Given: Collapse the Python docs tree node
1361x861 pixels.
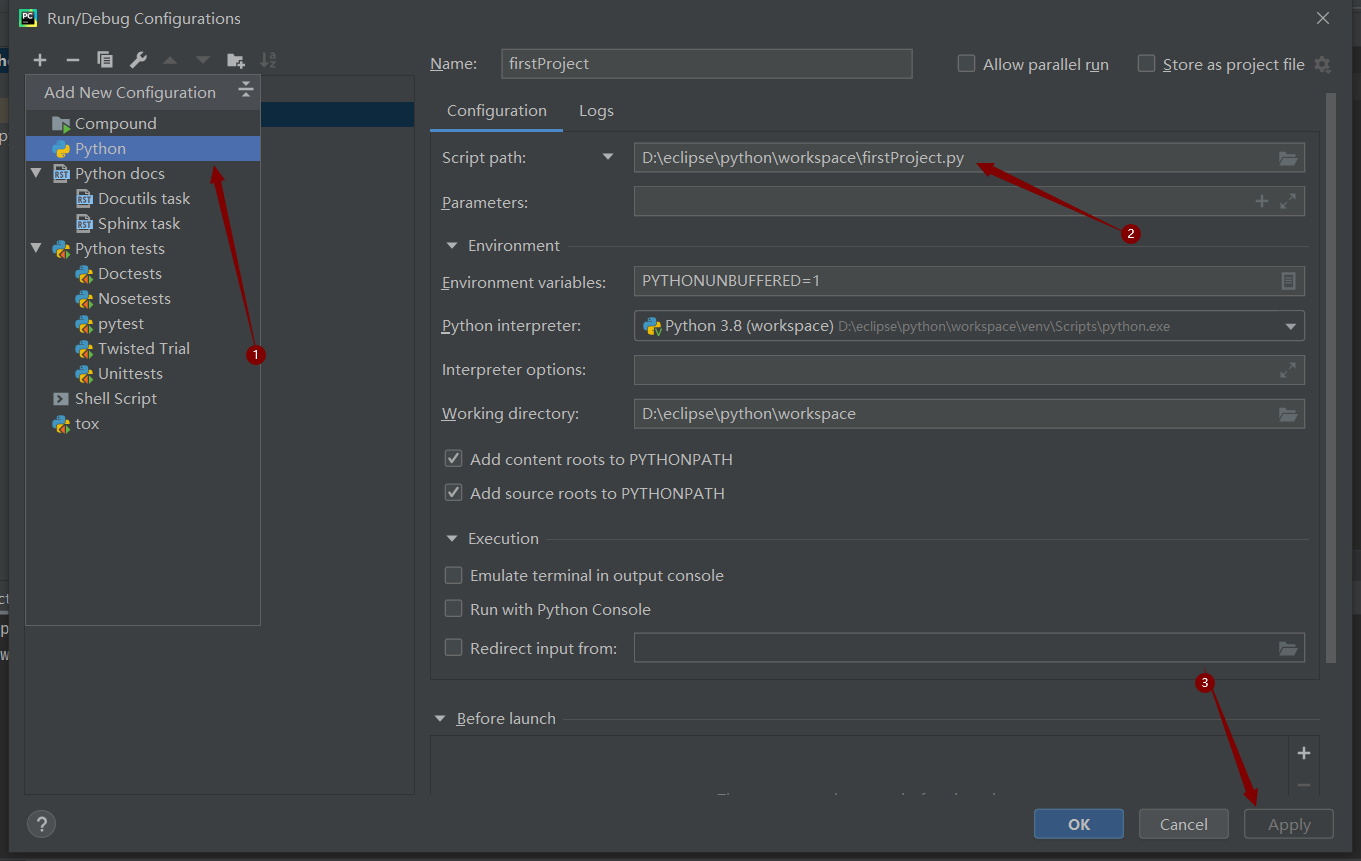Looking at the screenshot, I should (x=37, y=173).
